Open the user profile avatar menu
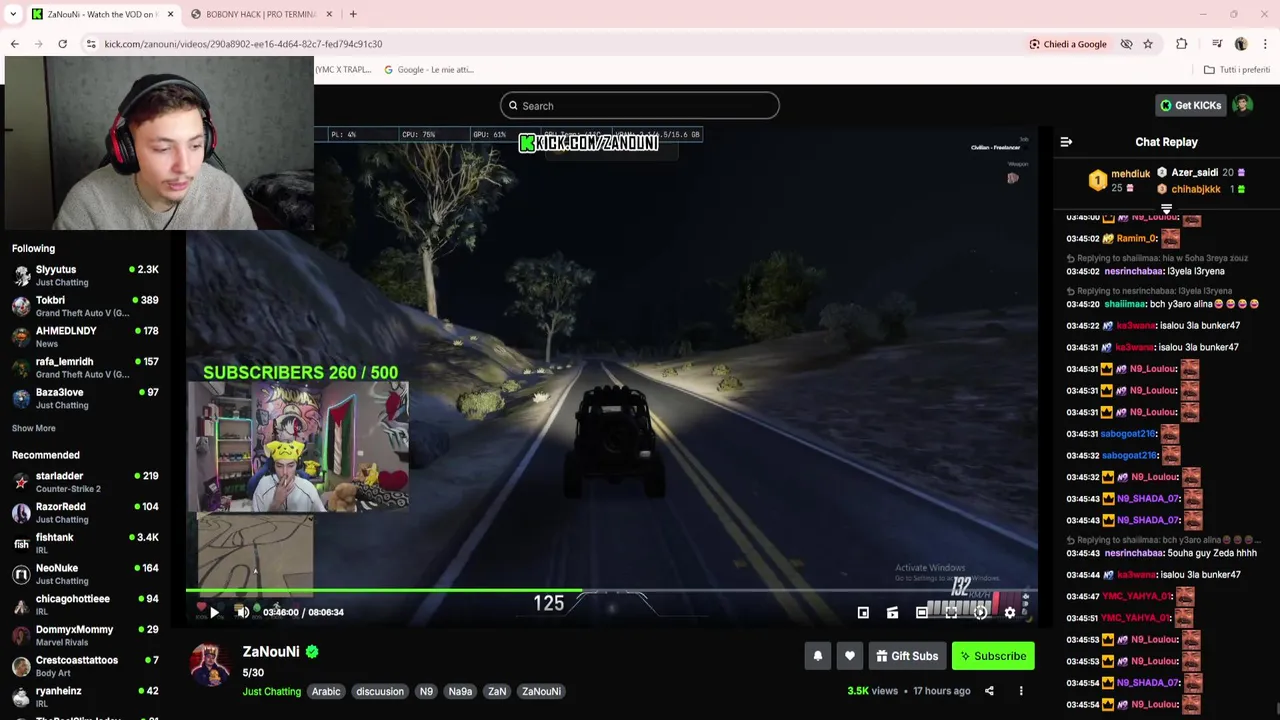Image resolution: width=1280 pixels, height=720 pixels. tap(1242, 105)
